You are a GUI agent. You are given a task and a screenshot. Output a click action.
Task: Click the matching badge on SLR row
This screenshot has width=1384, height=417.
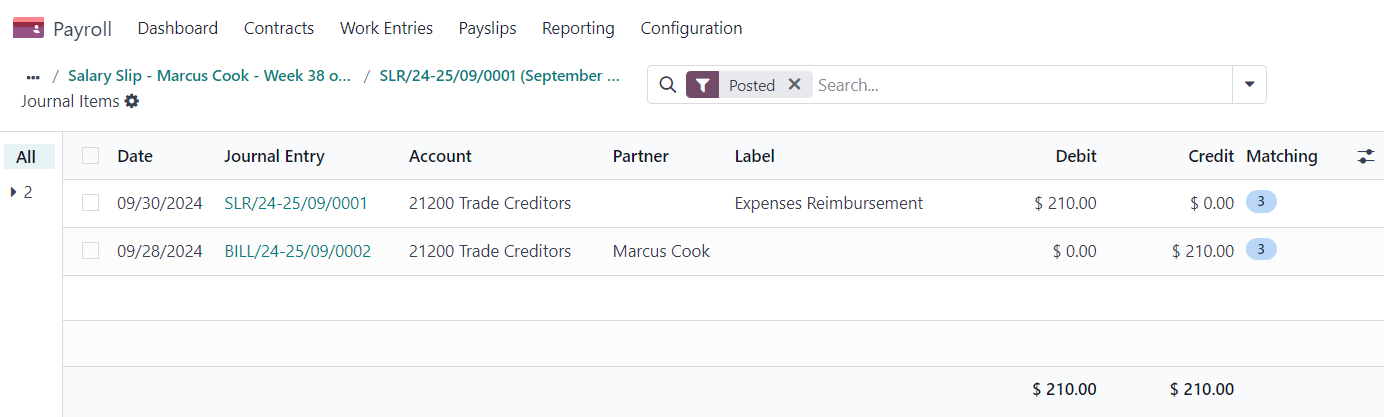pyautogui.click(x=1261, y=202)
